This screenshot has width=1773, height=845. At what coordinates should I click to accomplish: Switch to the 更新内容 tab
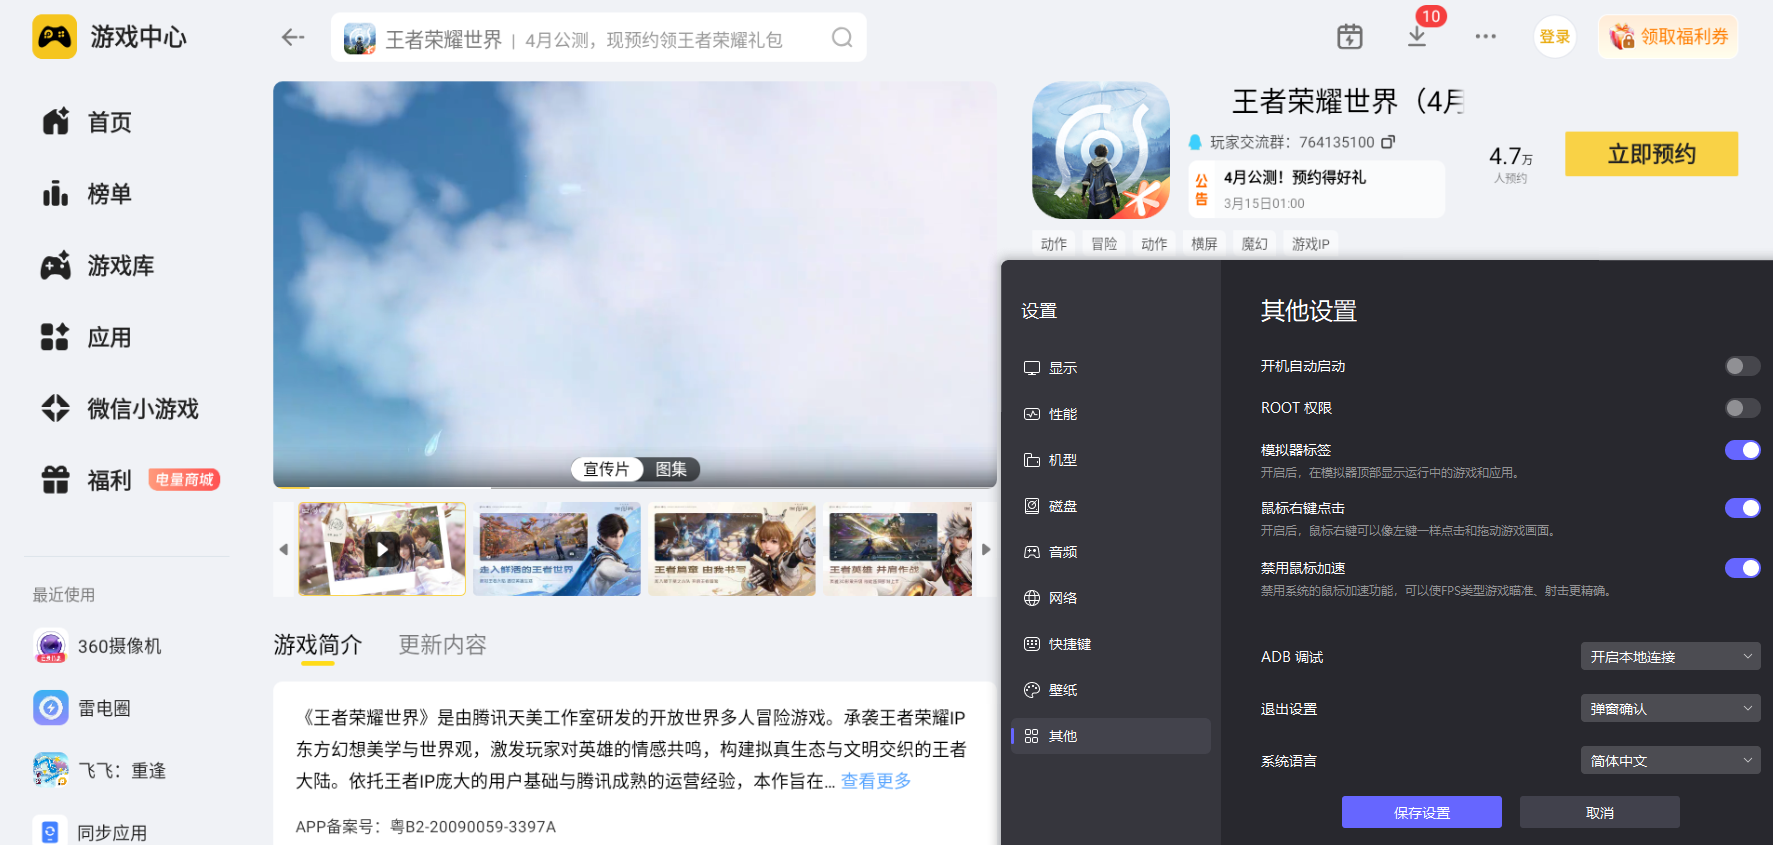click(x=442, y=645)
